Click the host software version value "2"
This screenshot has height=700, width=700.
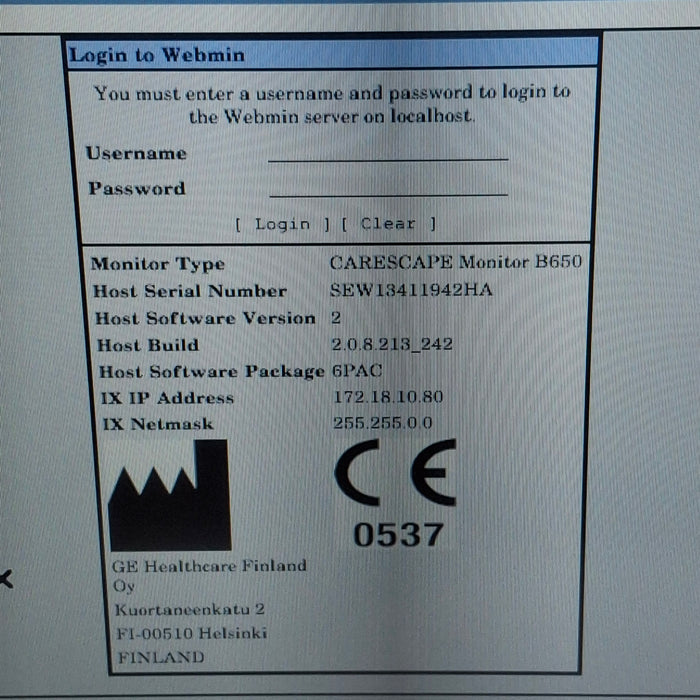336,317
